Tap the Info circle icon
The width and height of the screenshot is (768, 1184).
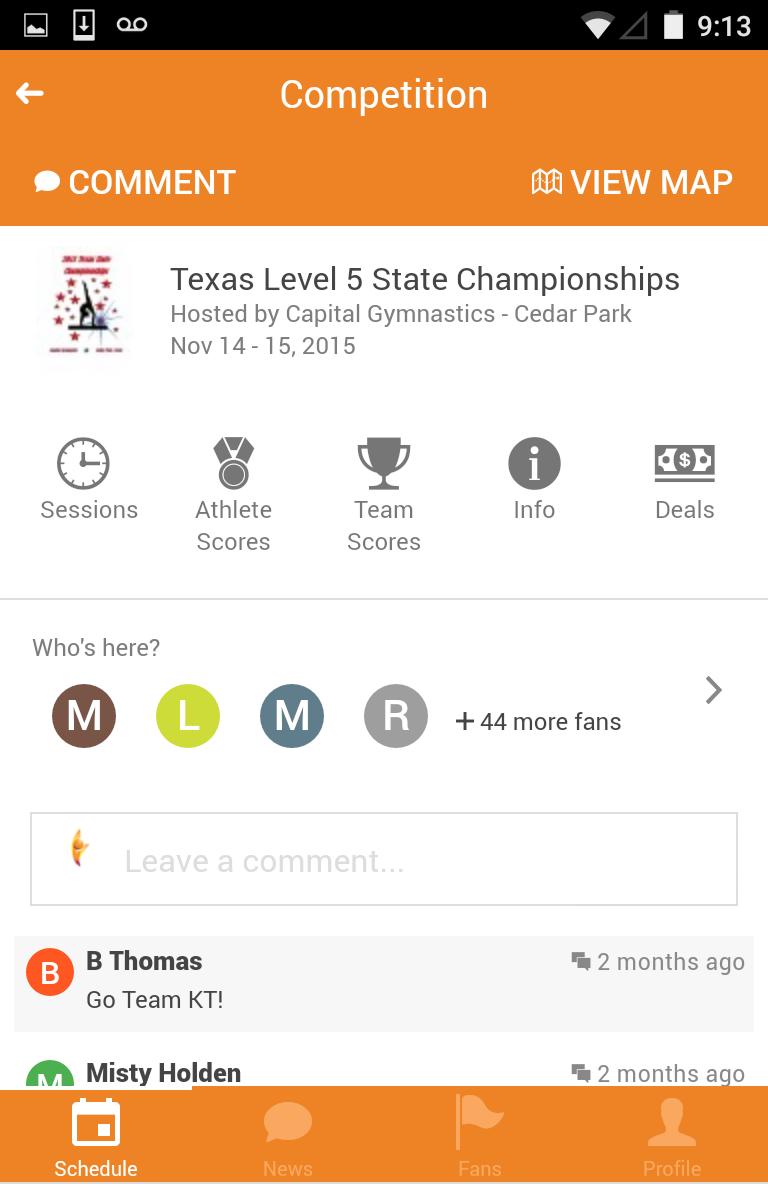tap(534, 463)
